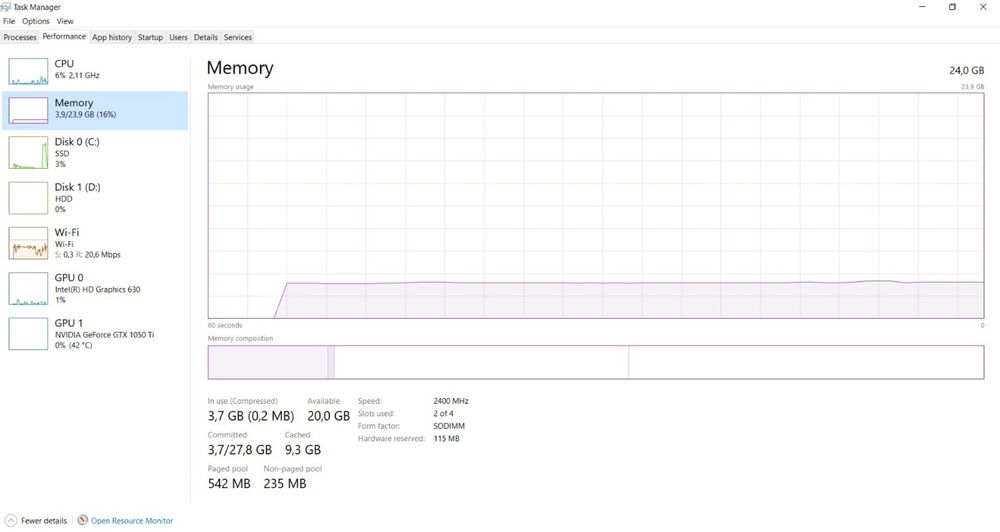The height and width of the screenshot is (532, 1000).
Task: Click the GPU 0 mini graph thumbnail
Action: [28, 288]
